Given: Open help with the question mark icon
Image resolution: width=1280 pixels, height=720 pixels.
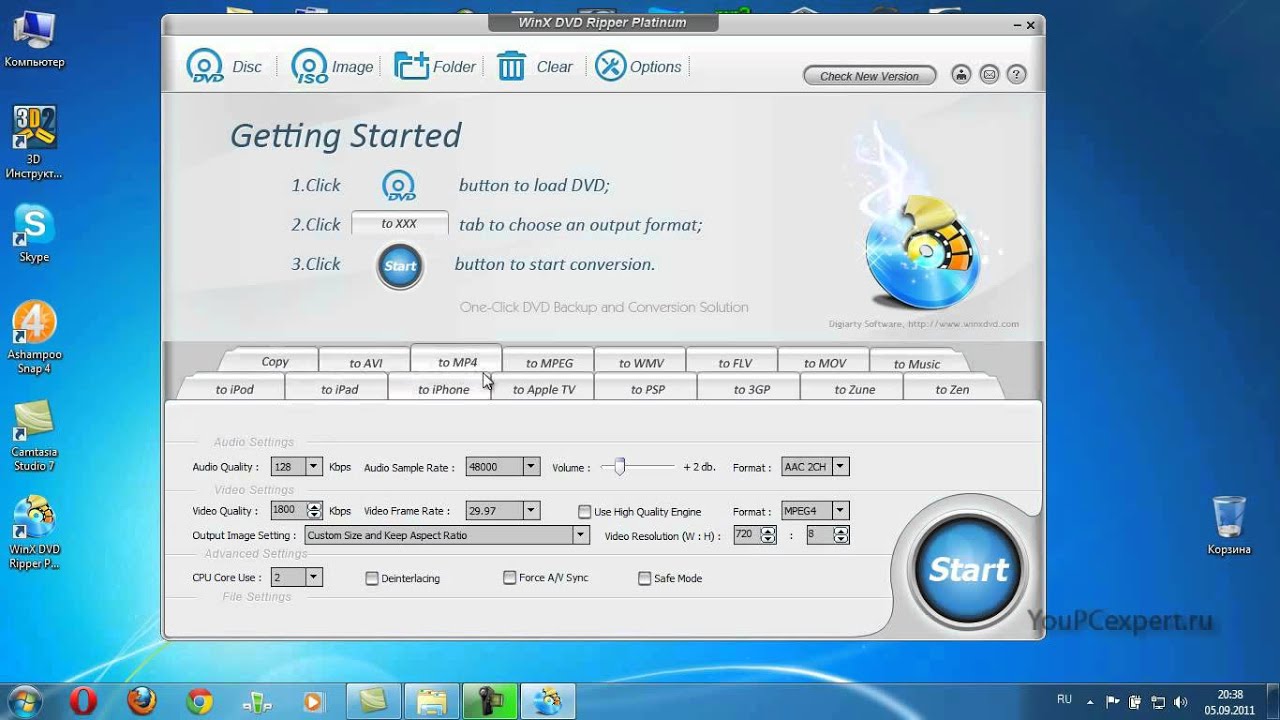Looking at the screenshot, I should 1017,75.
